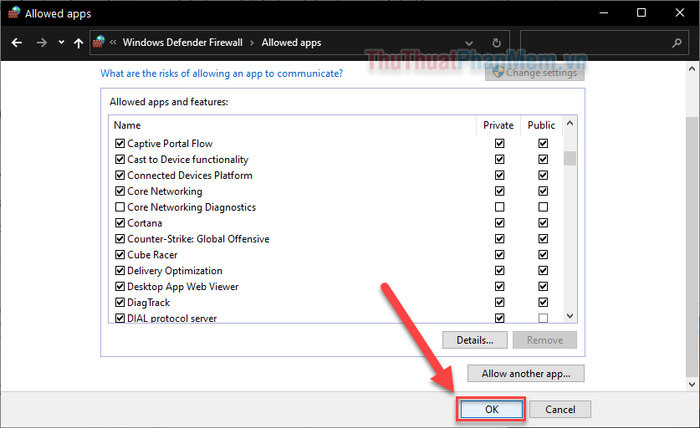
Task: Toggle Public checkbox for DiagTrack
Action: click(543, 302)
